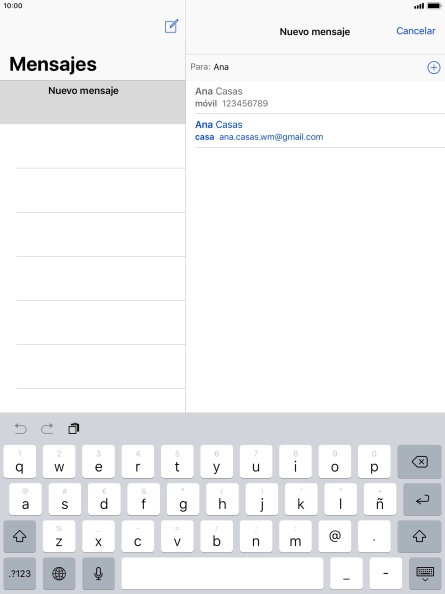Tap the redo arrow above keyboard
445x594 pixels.
pyautogui.click(x=47, y=429)
